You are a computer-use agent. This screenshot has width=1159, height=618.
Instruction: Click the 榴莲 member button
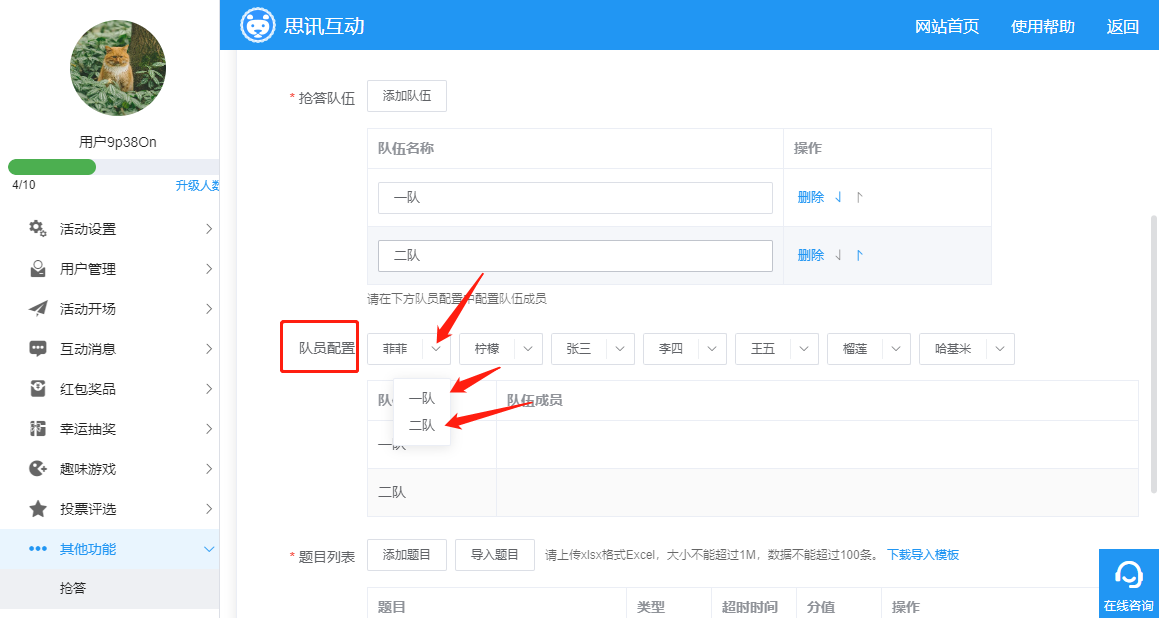tap(854, 349)
